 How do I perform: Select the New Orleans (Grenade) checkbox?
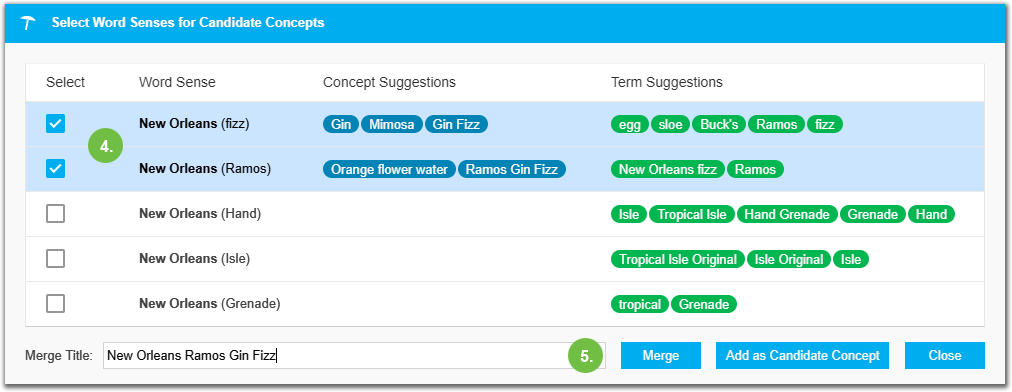pos(56,304)
